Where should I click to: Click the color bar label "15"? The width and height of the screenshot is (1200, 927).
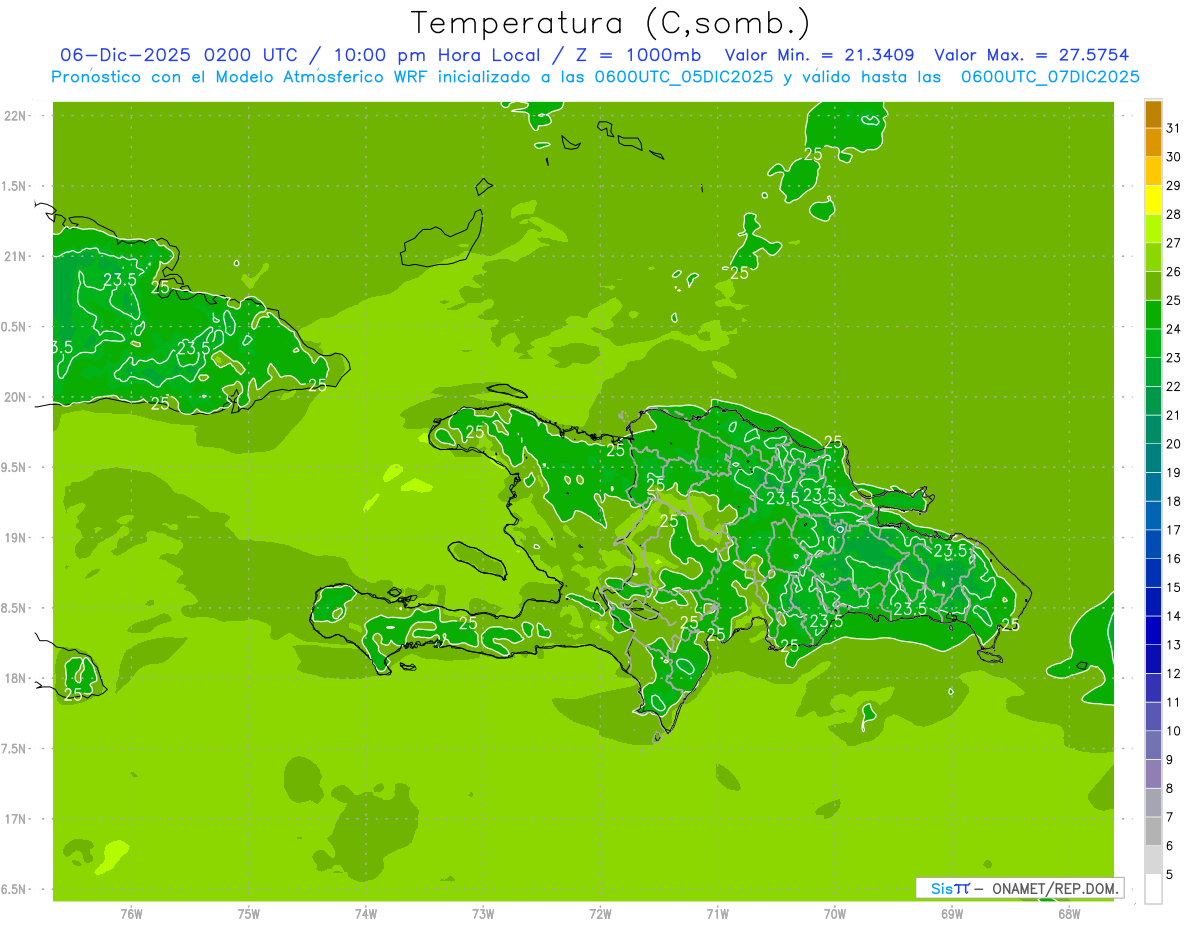tap(1174, 587)
